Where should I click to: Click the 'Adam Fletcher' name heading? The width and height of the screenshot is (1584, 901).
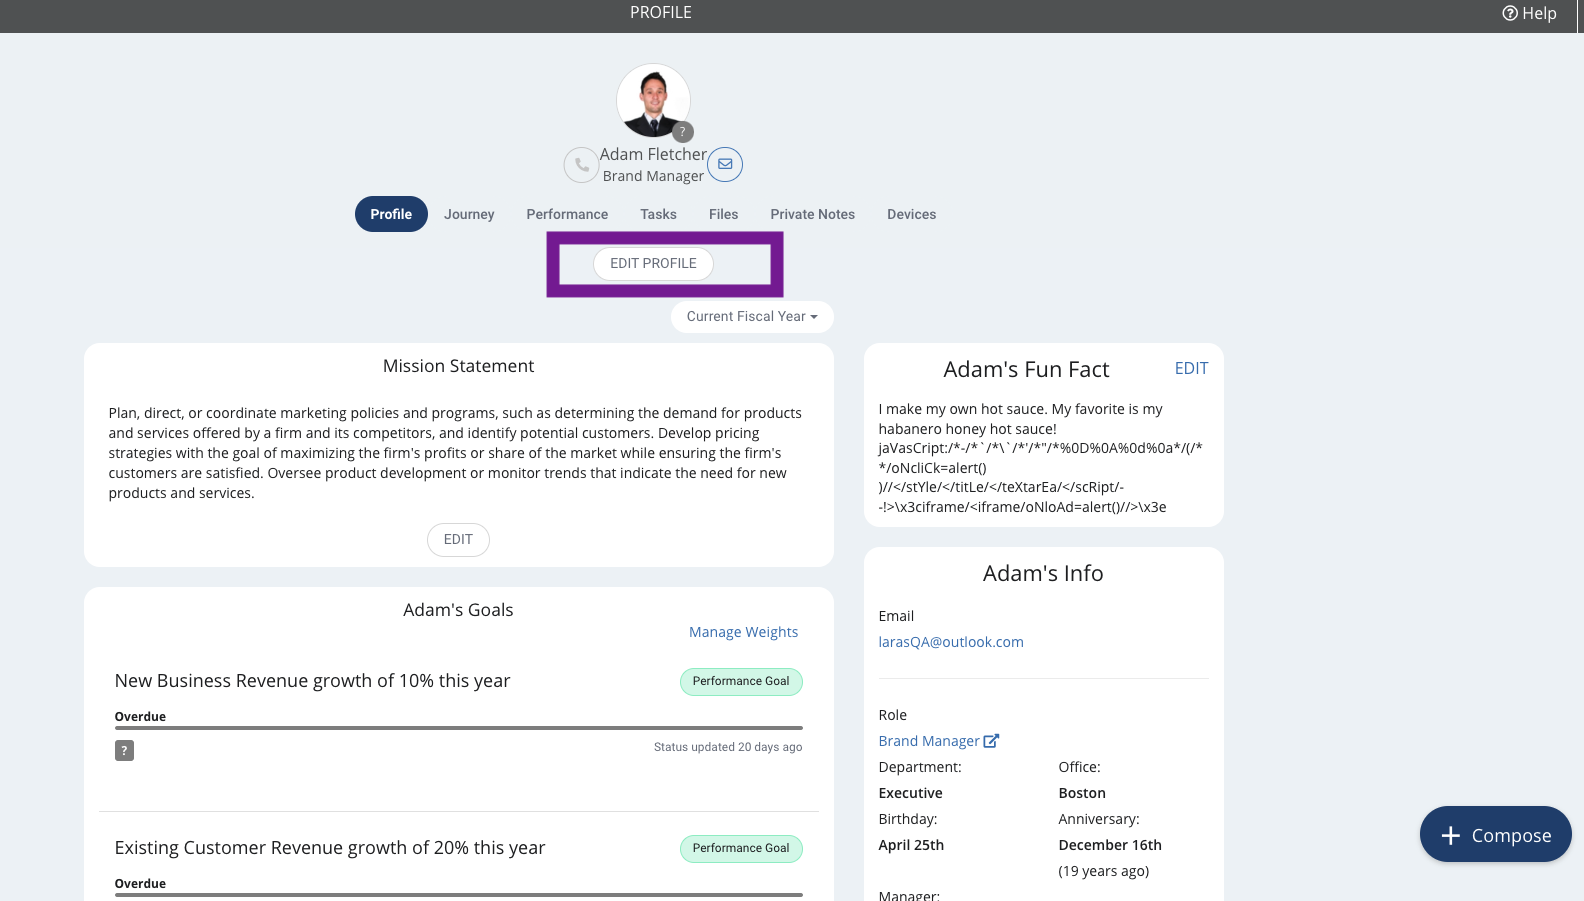point(653,154)
